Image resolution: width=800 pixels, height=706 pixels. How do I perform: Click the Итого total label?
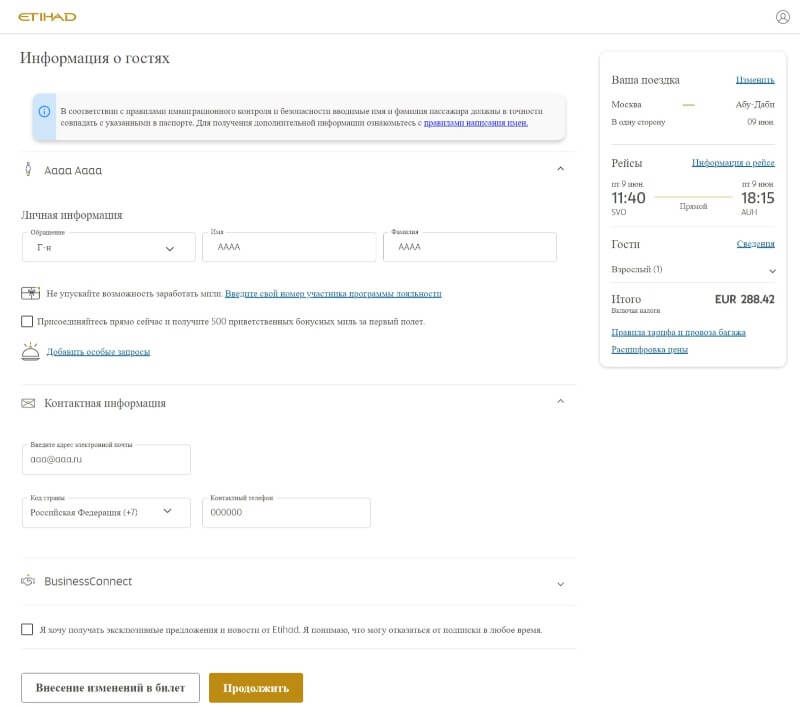pyautogui.click(x=626, y=299)
